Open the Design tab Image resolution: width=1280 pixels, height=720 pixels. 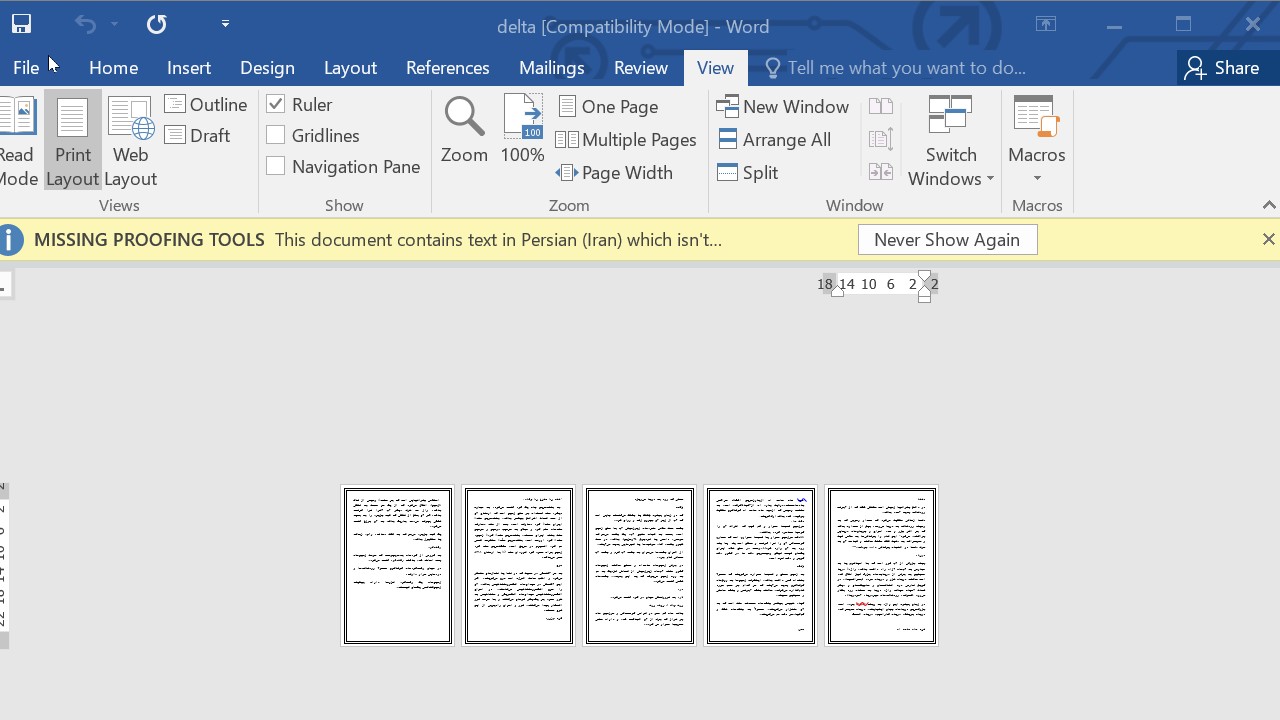(x=267, y=68)
